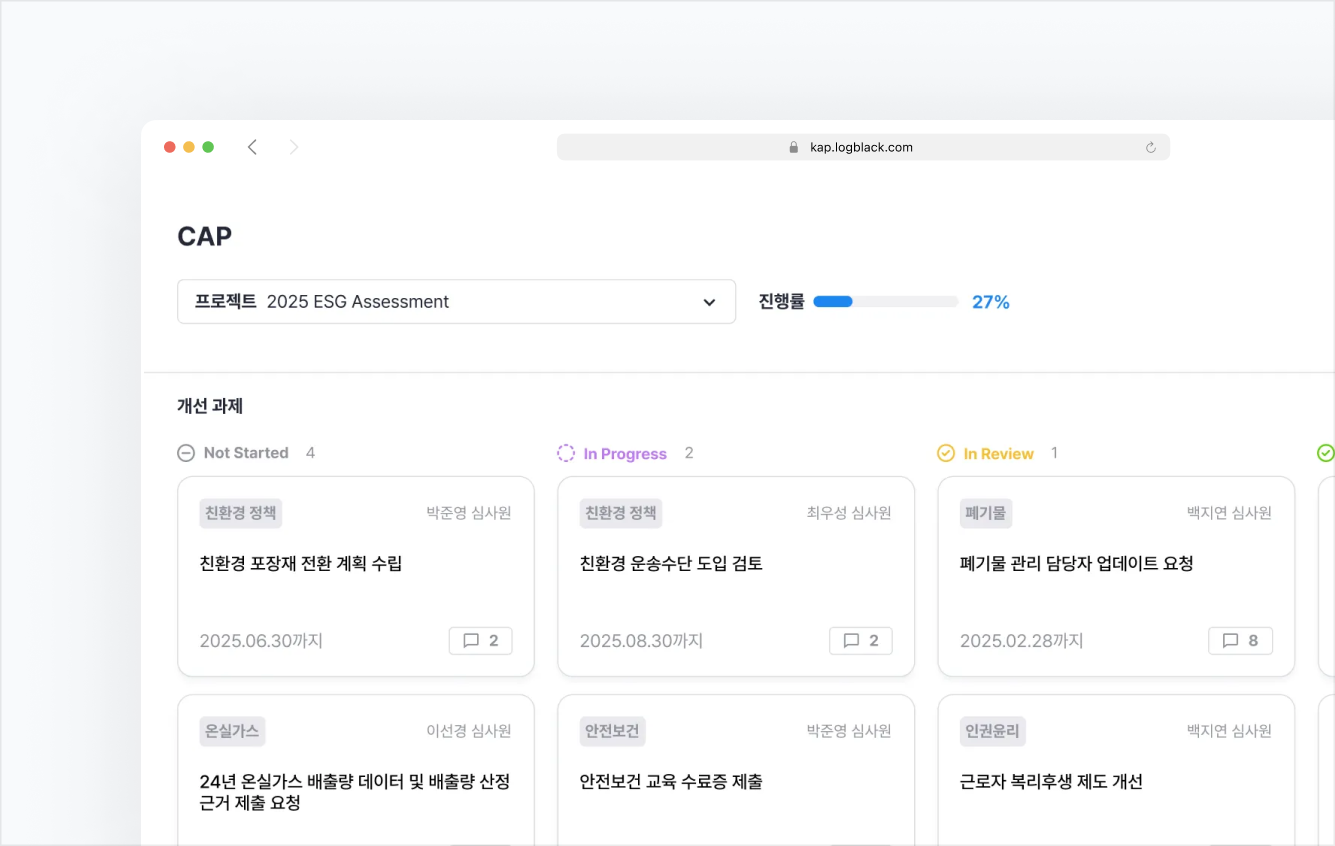Click the 온실가스 tag on the emissions card

click(x=232, y=731)
